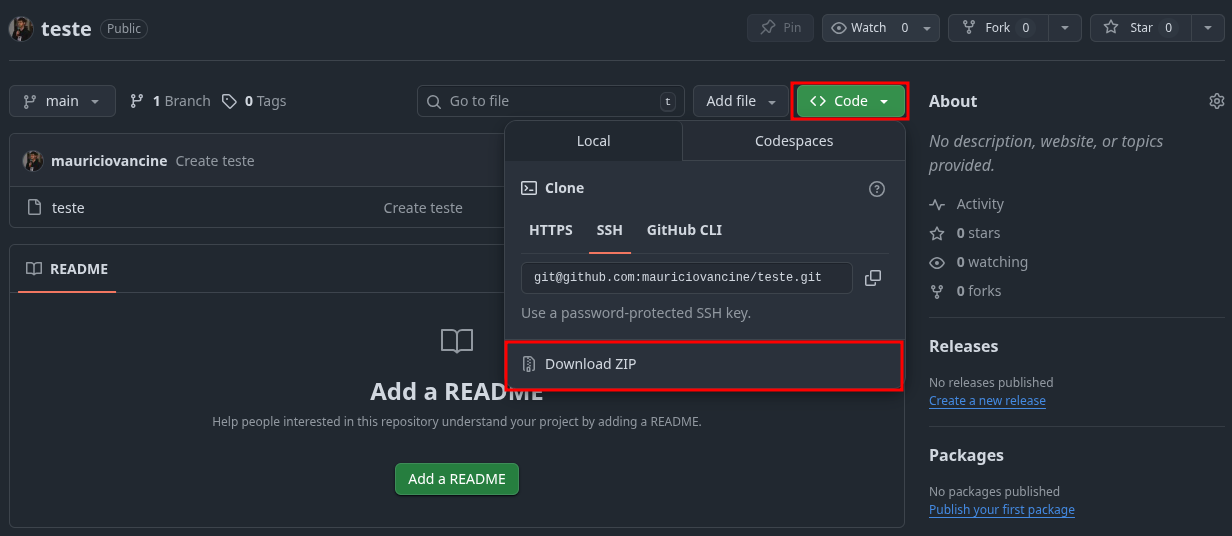Select the HTTPS clone tab
1232x536 pixels.
(x=551, y=230)
